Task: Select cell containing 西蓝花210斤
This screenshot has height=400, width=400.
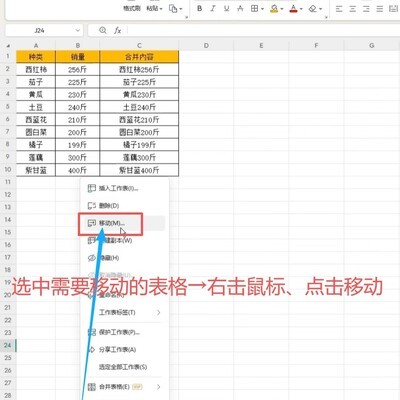Action: click(x=139, y=120)
